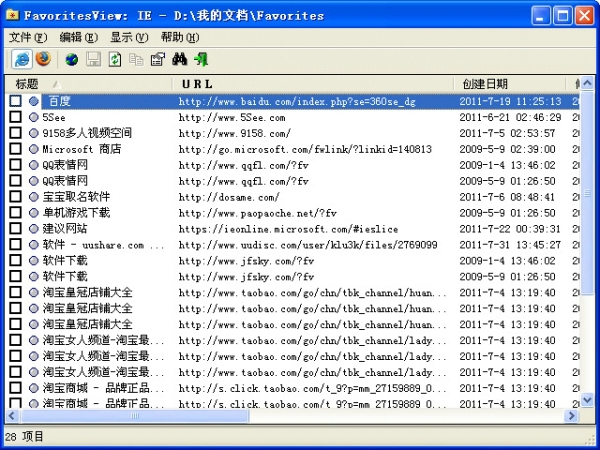Viewport: 600px width, 450px height.
Task: Open the 显示(V) menu
Action: point(129,37)
